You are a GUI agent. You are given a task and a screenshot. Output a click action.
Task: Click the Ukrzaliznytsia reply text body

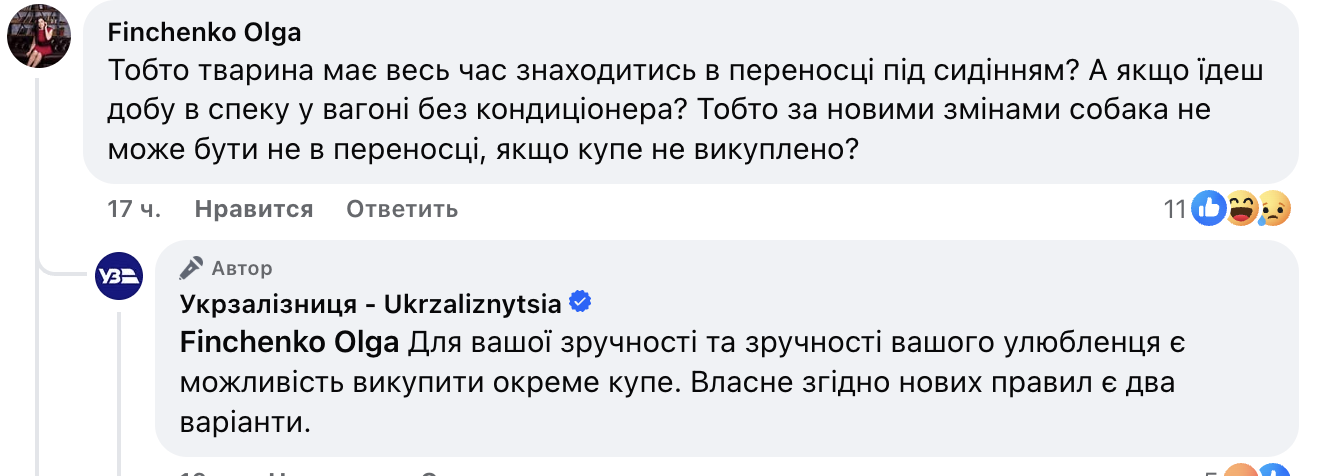pos(700,383)
